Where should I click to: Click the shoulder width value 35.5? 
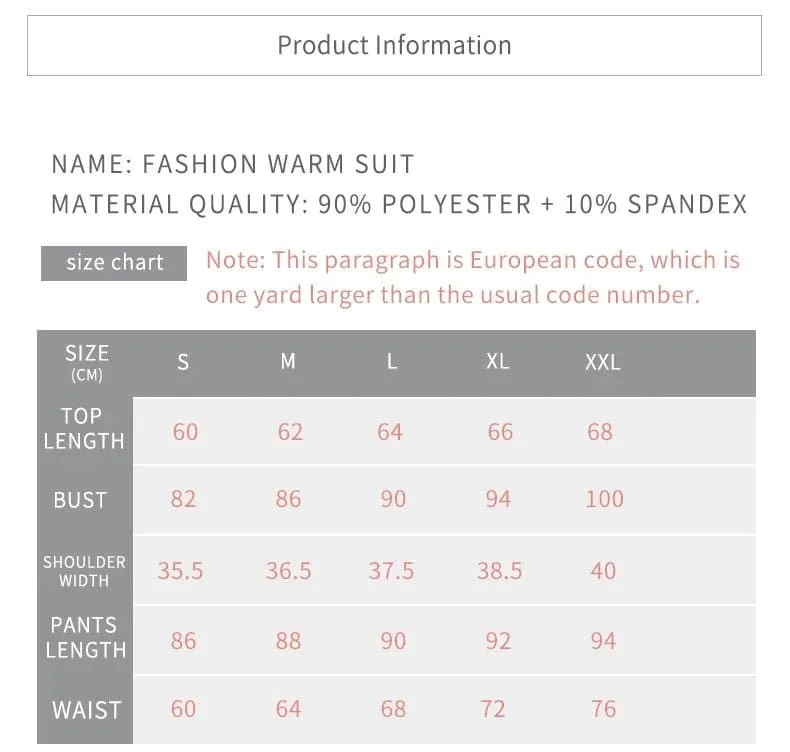[x=180, y=571]
